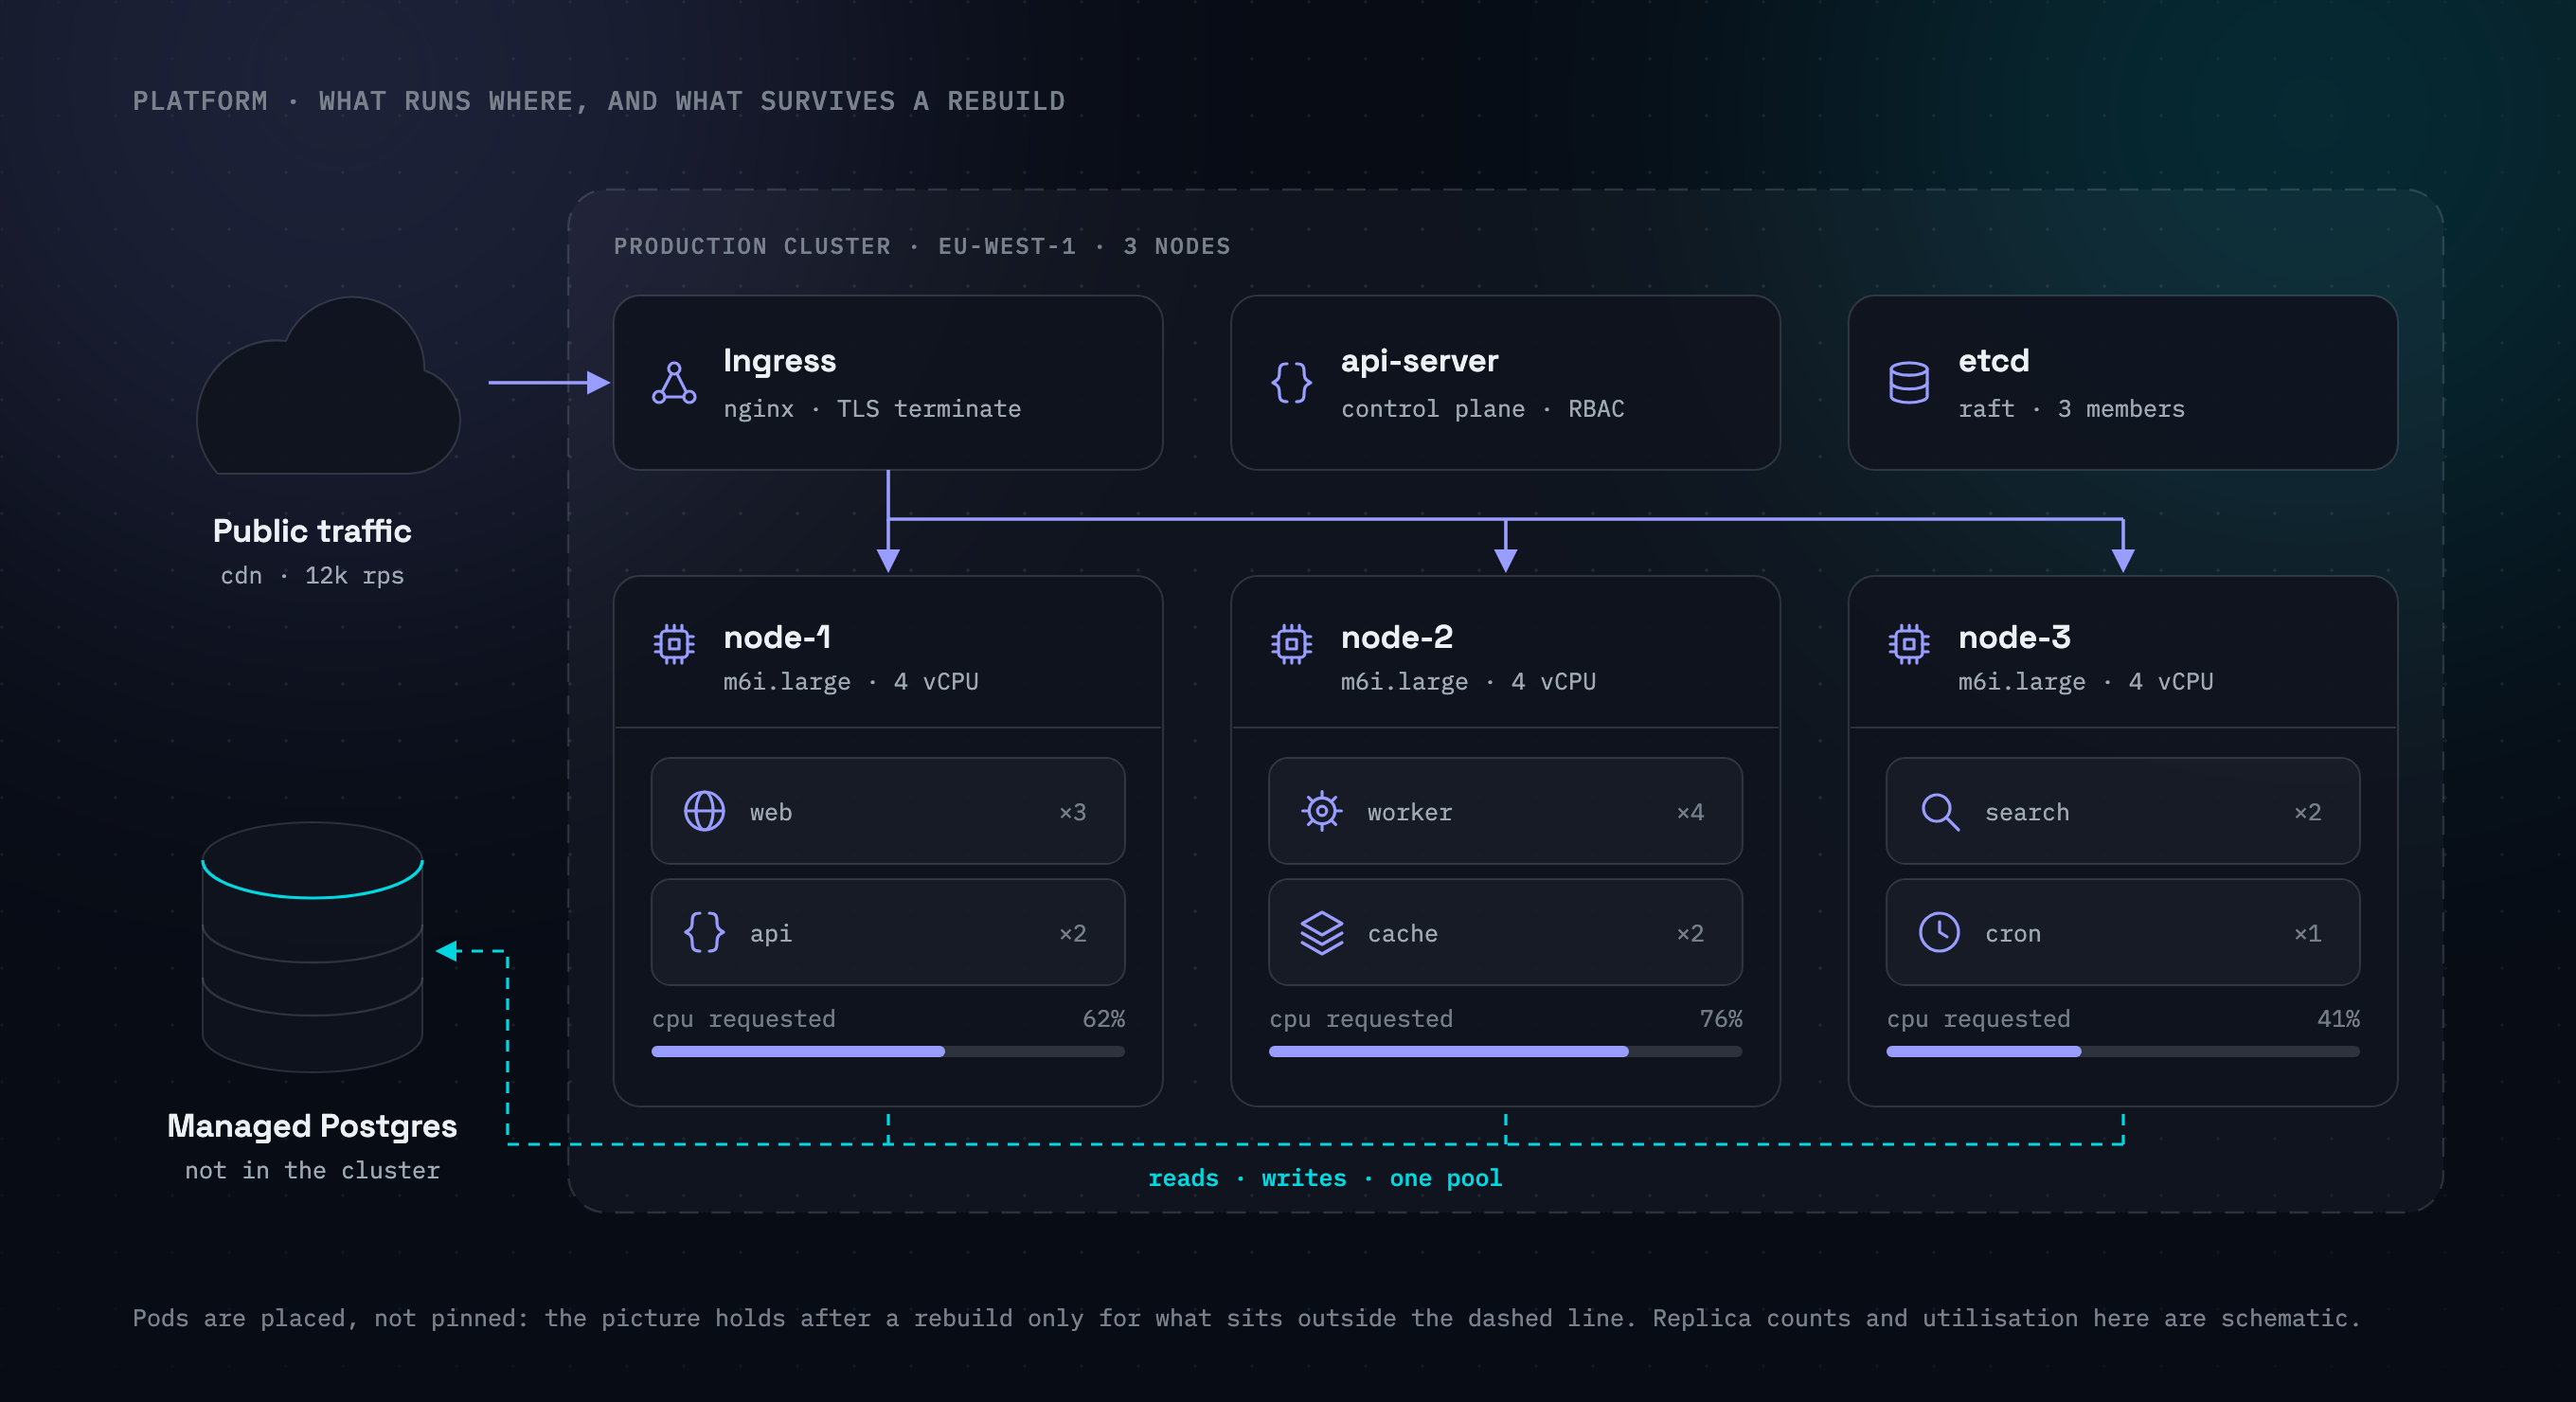Click the 'not in the cluster' text
This screenshot has height=1402, width=2576.
[x=312, y=1171]
